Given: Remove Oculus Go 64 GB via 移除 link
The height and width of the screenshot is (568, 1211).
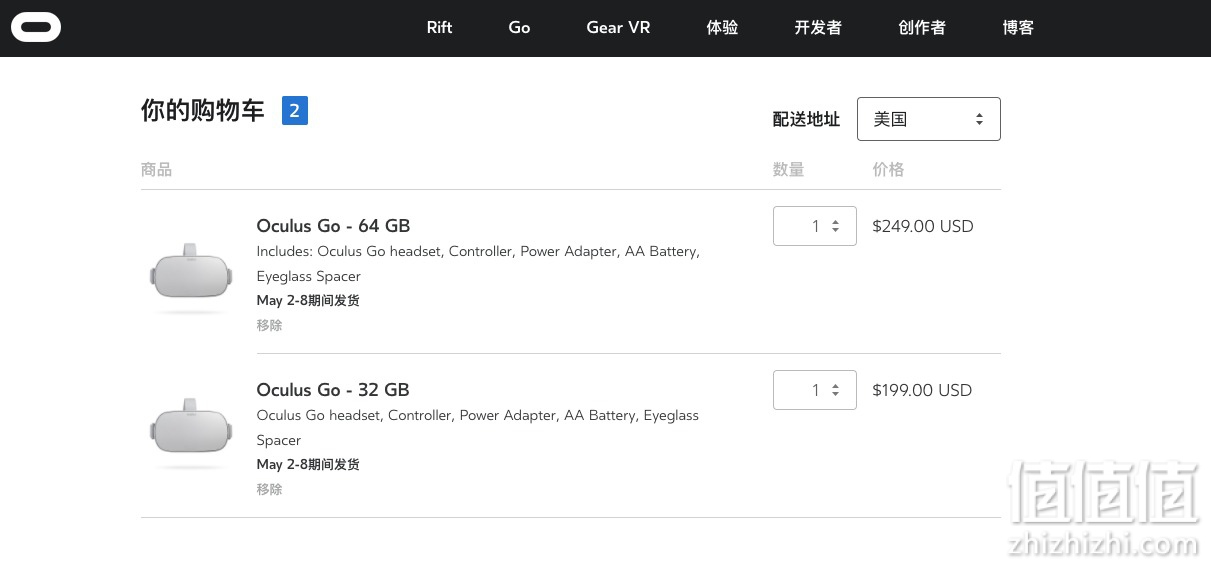Looking at the screenshot, I should click(x=269, y=325).
